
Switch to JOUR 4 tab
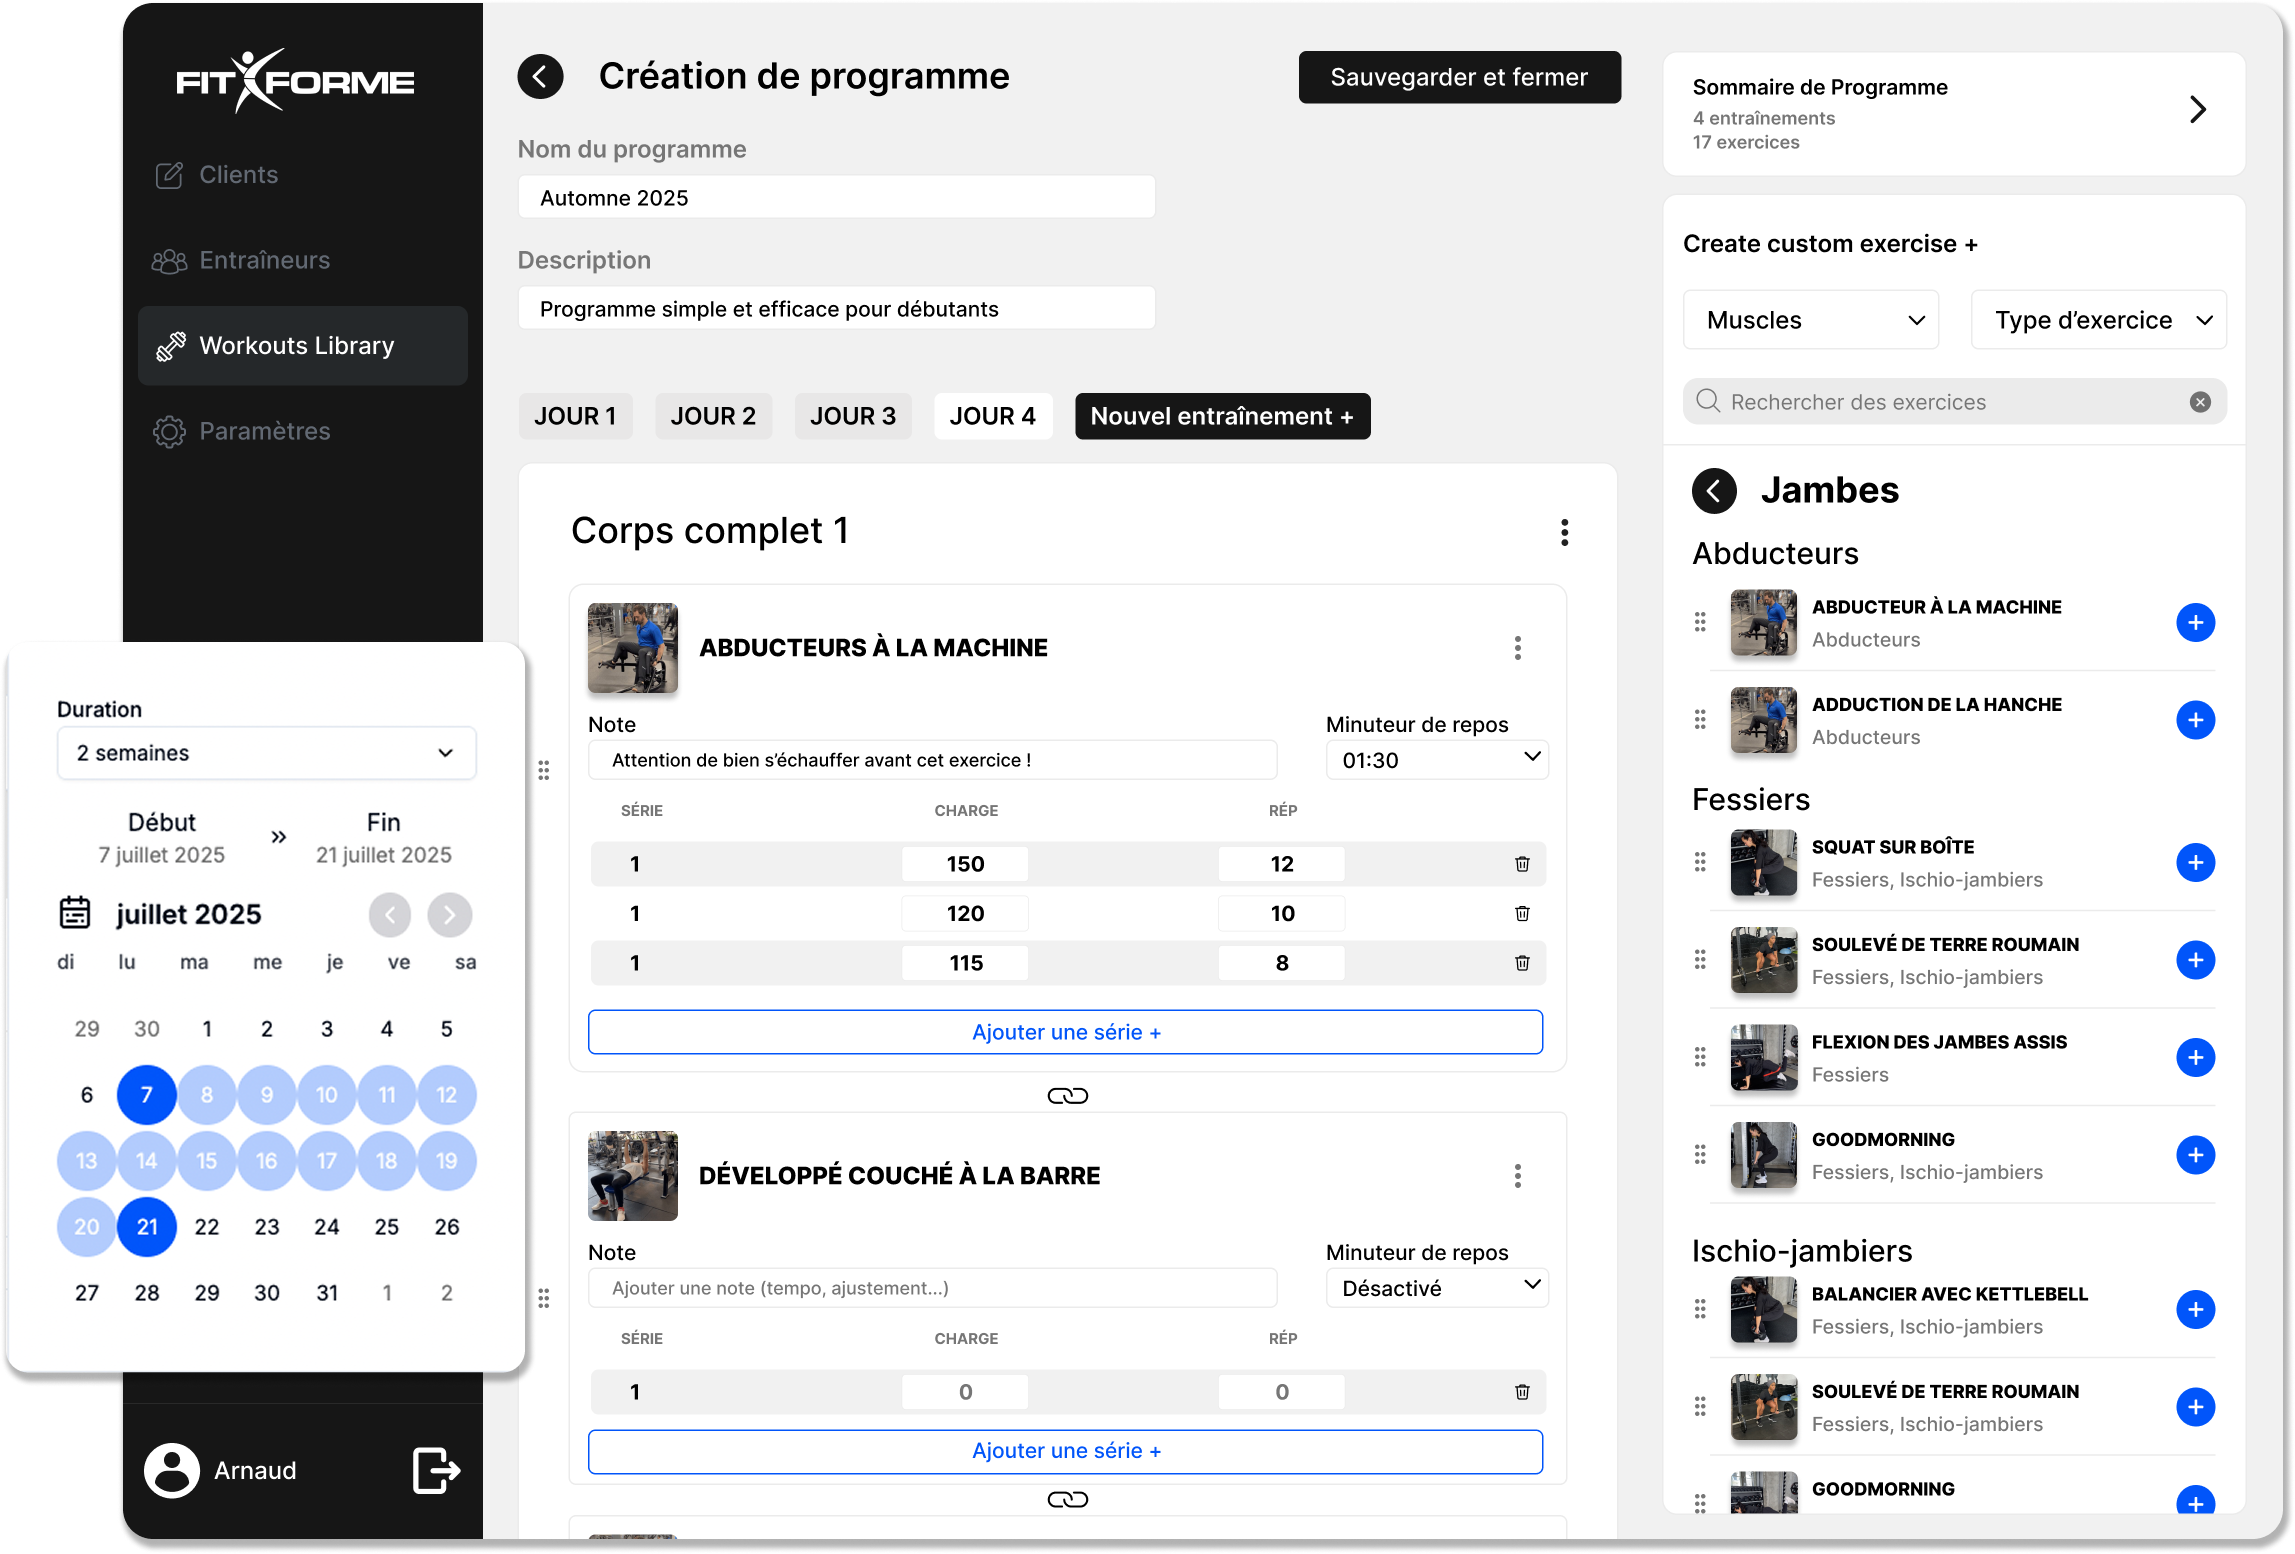(x=993, y=416)
